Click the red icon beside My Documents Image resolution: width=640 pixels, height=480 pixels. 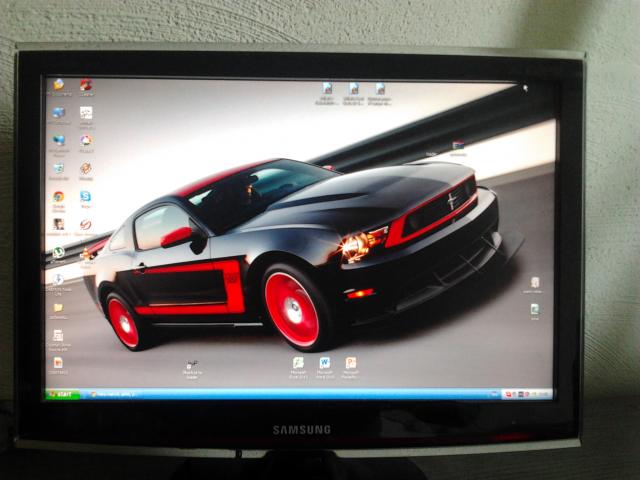(x=86, y=85)
